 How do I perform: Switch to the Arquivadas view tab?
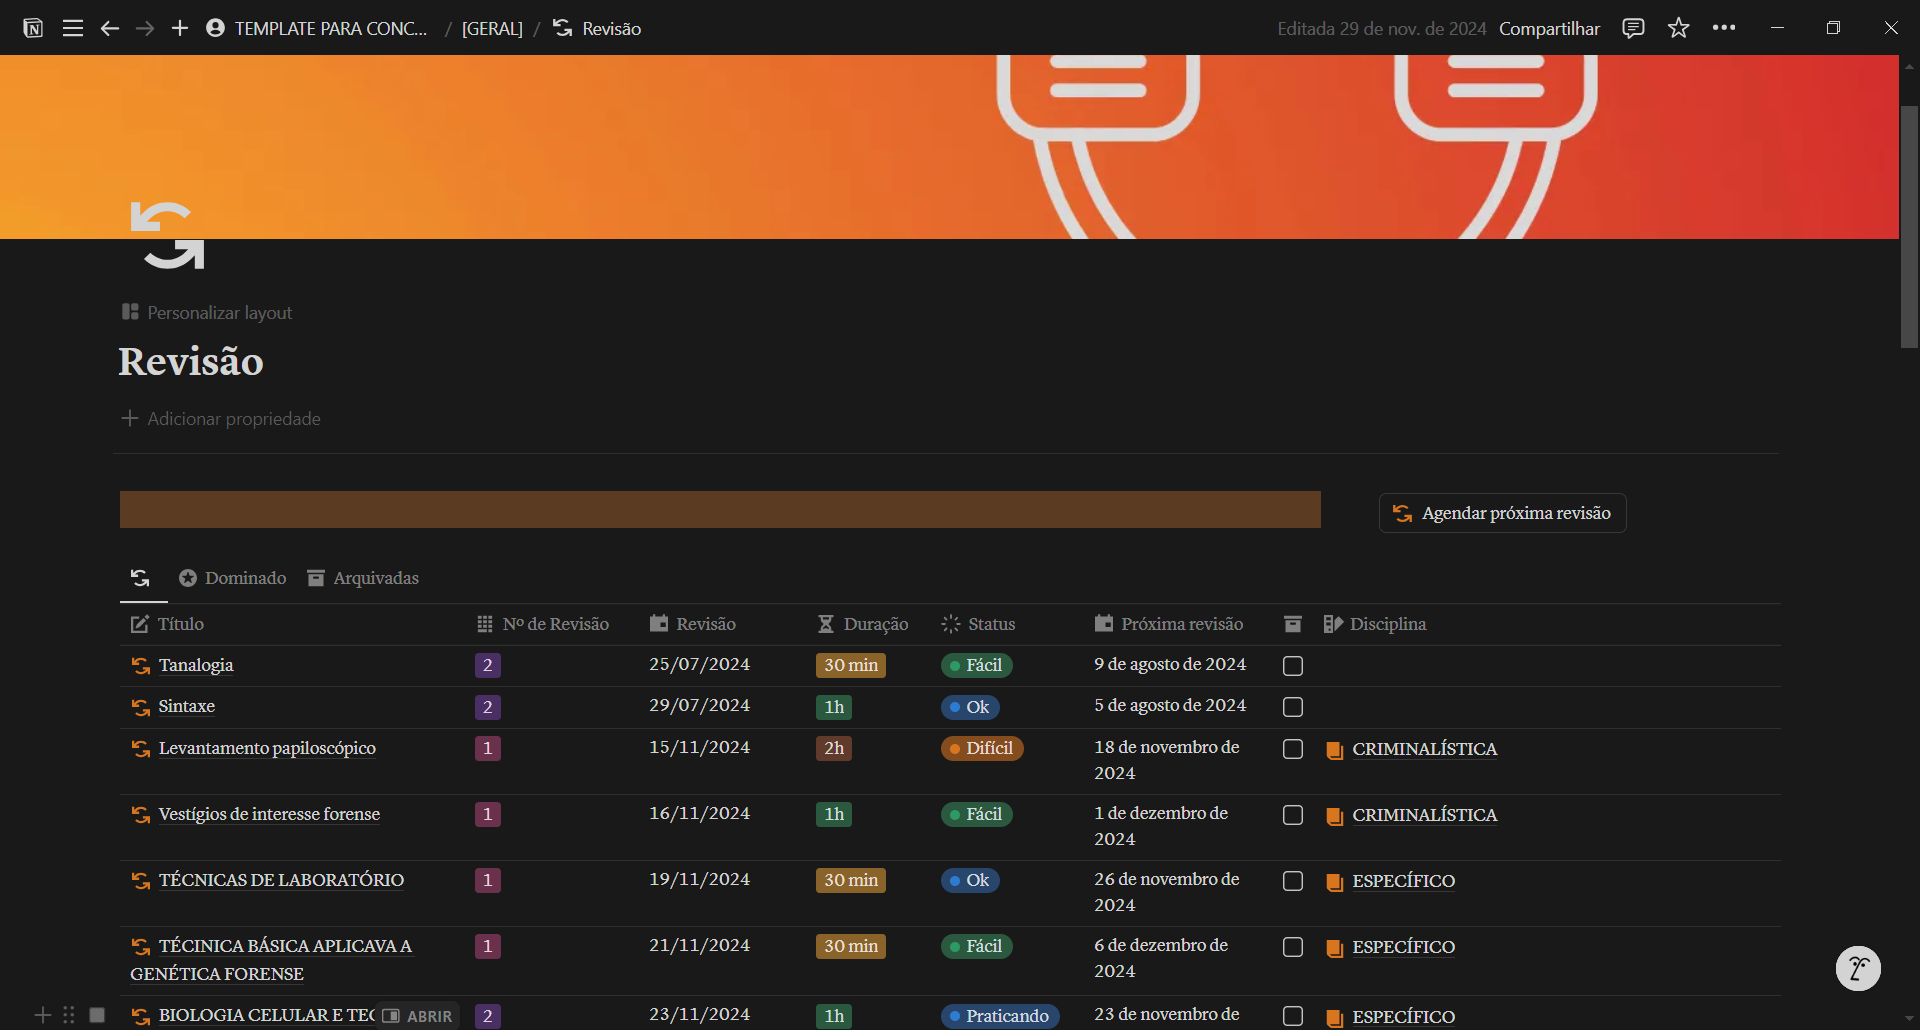coord(363,578)
